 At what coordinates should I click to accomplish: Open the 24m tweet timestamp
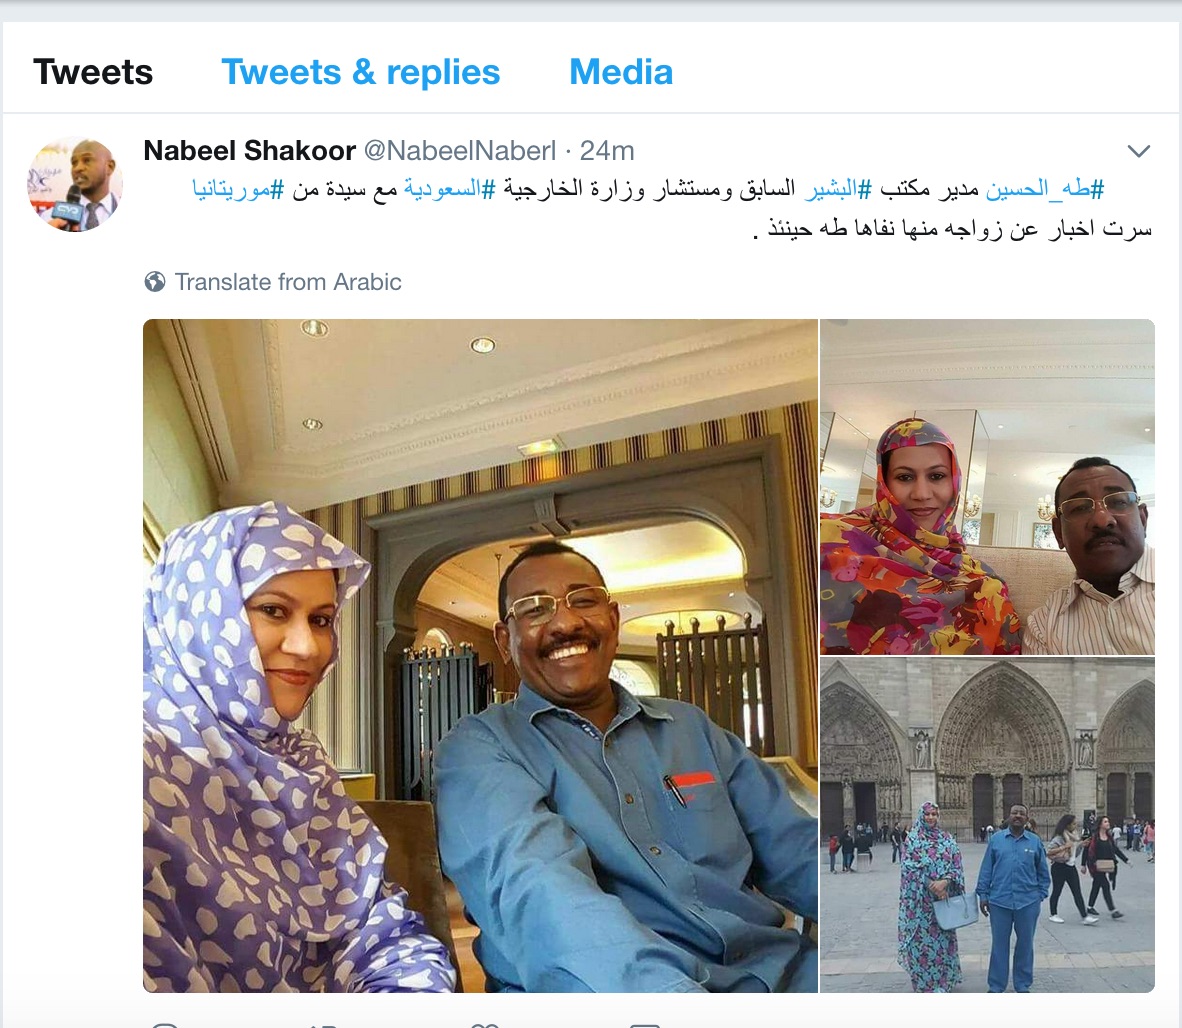pyautogui.click(x=607, y=151)
